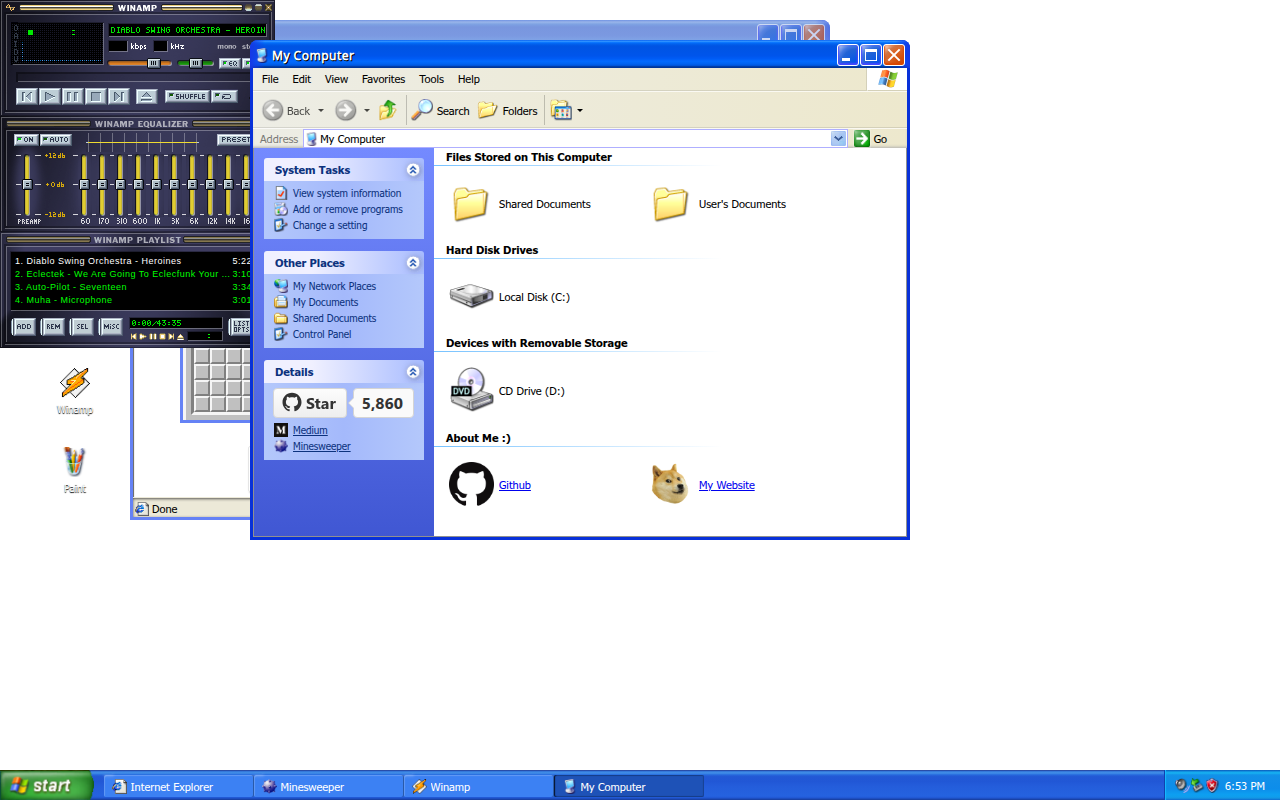1280x800 pixels.
Task: Collapse the System Tasks panel
Action: [413, 170]
